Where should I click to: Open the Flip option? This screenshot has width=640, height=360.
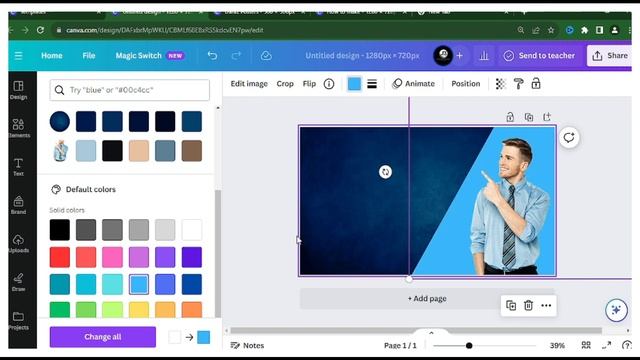click(x=309, y=84)
